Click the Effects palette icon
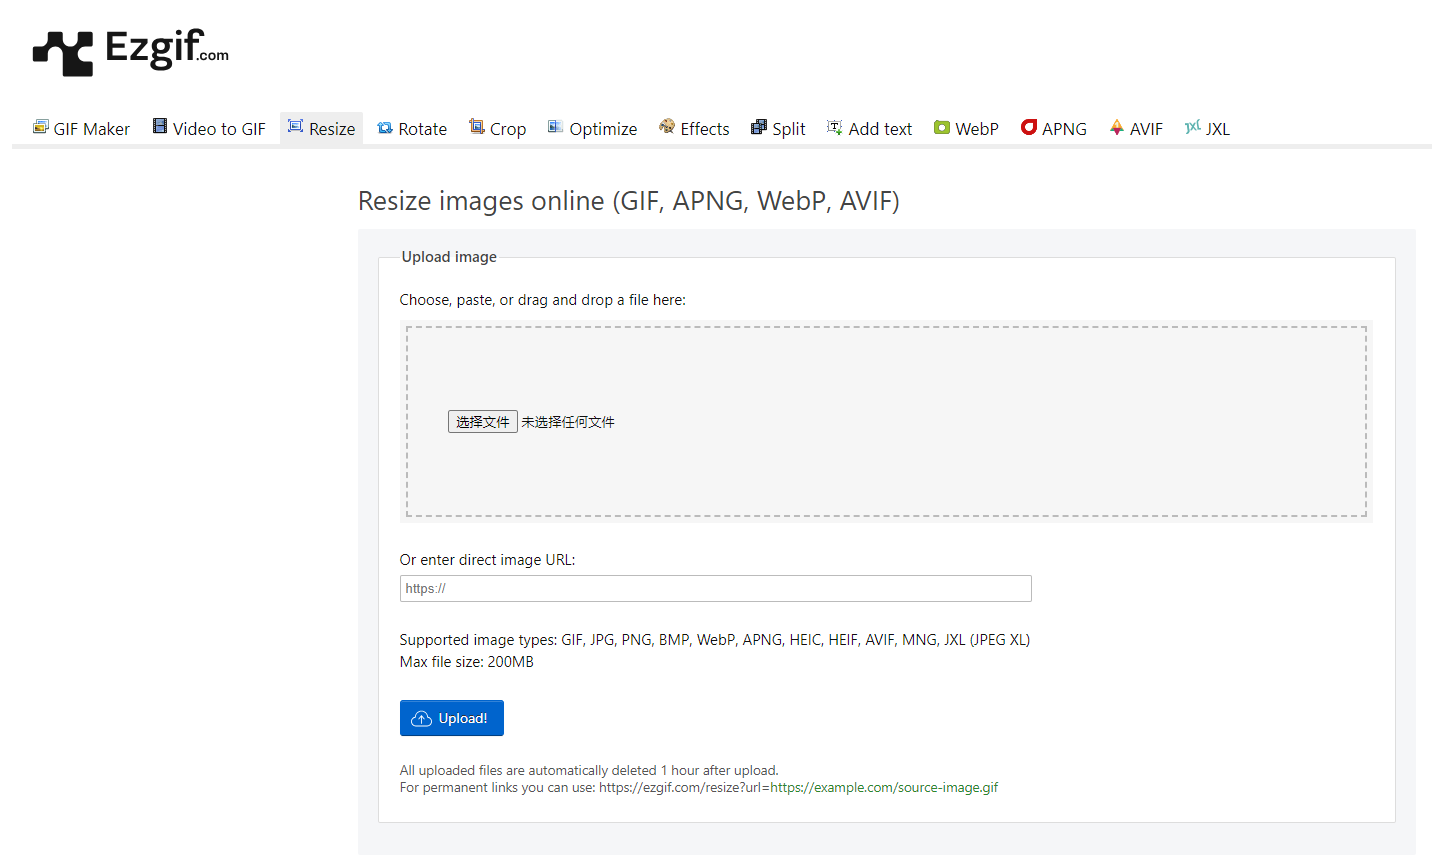This screenshot has width=1441, height=868. pos(667,127)
